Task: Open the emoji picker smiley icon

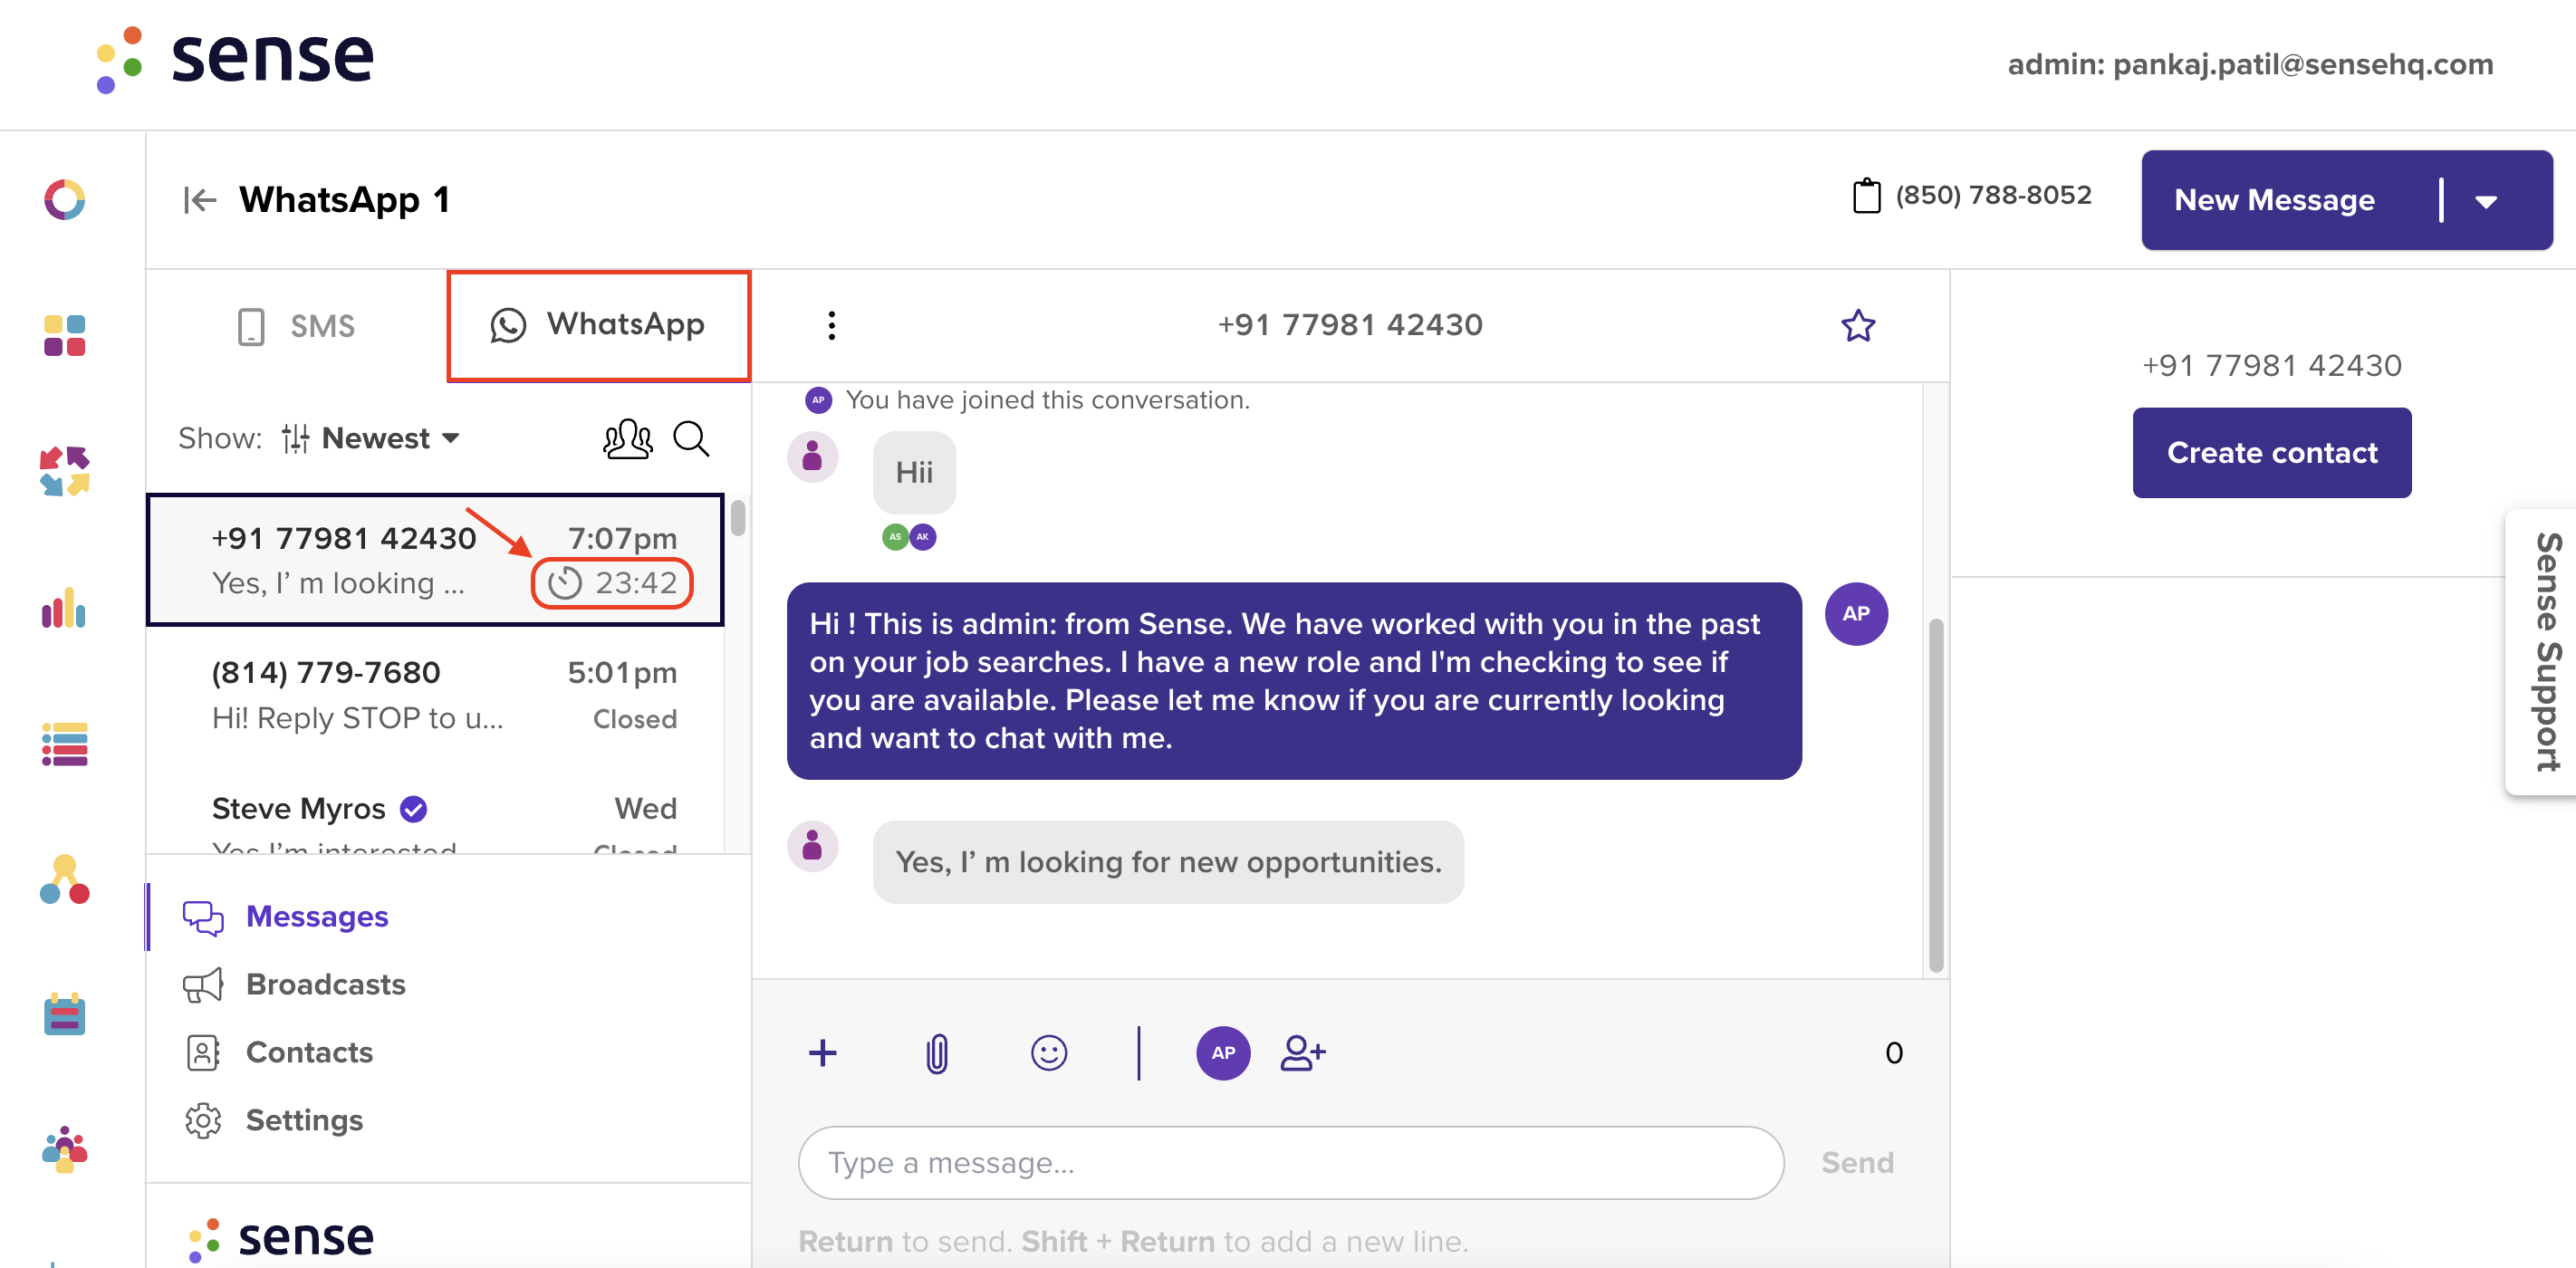Action: pyautogui.click(x=1048, y=1052)
